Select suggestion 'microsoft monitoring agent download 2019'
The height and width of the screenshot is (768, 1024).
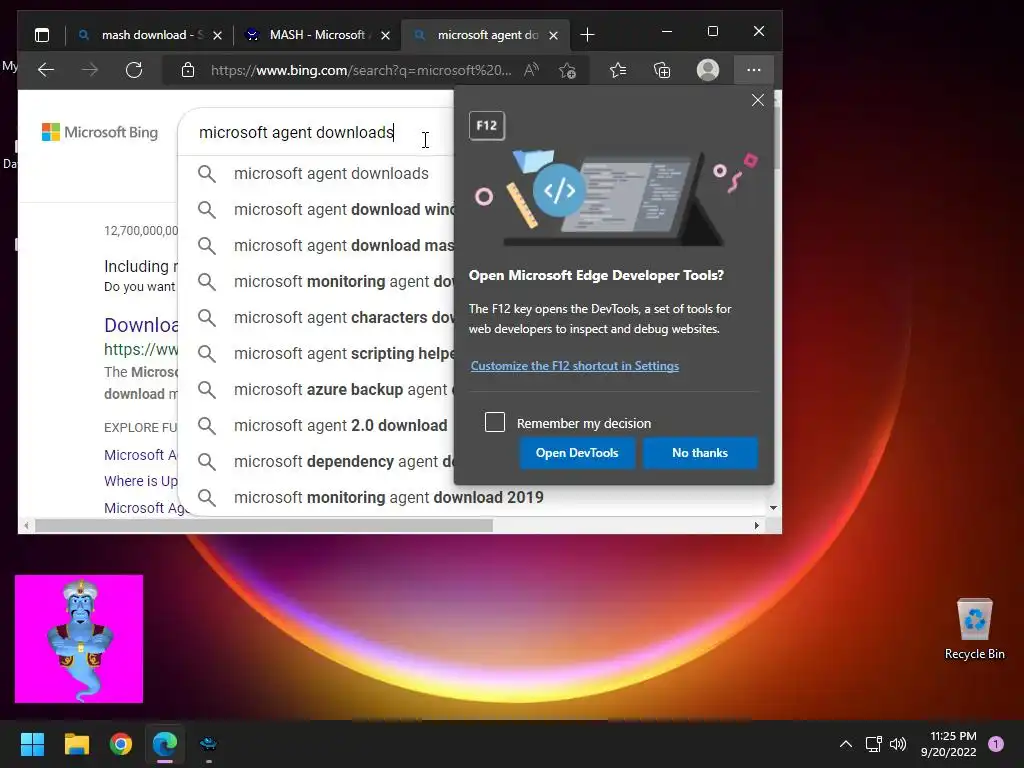pyautogui.click(x=389, y=498)
